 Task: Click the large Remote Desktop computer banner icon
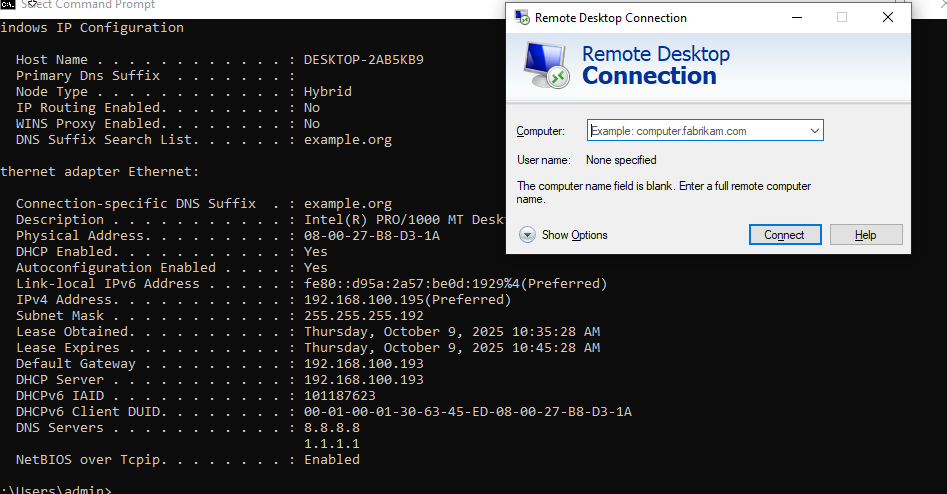546,65
